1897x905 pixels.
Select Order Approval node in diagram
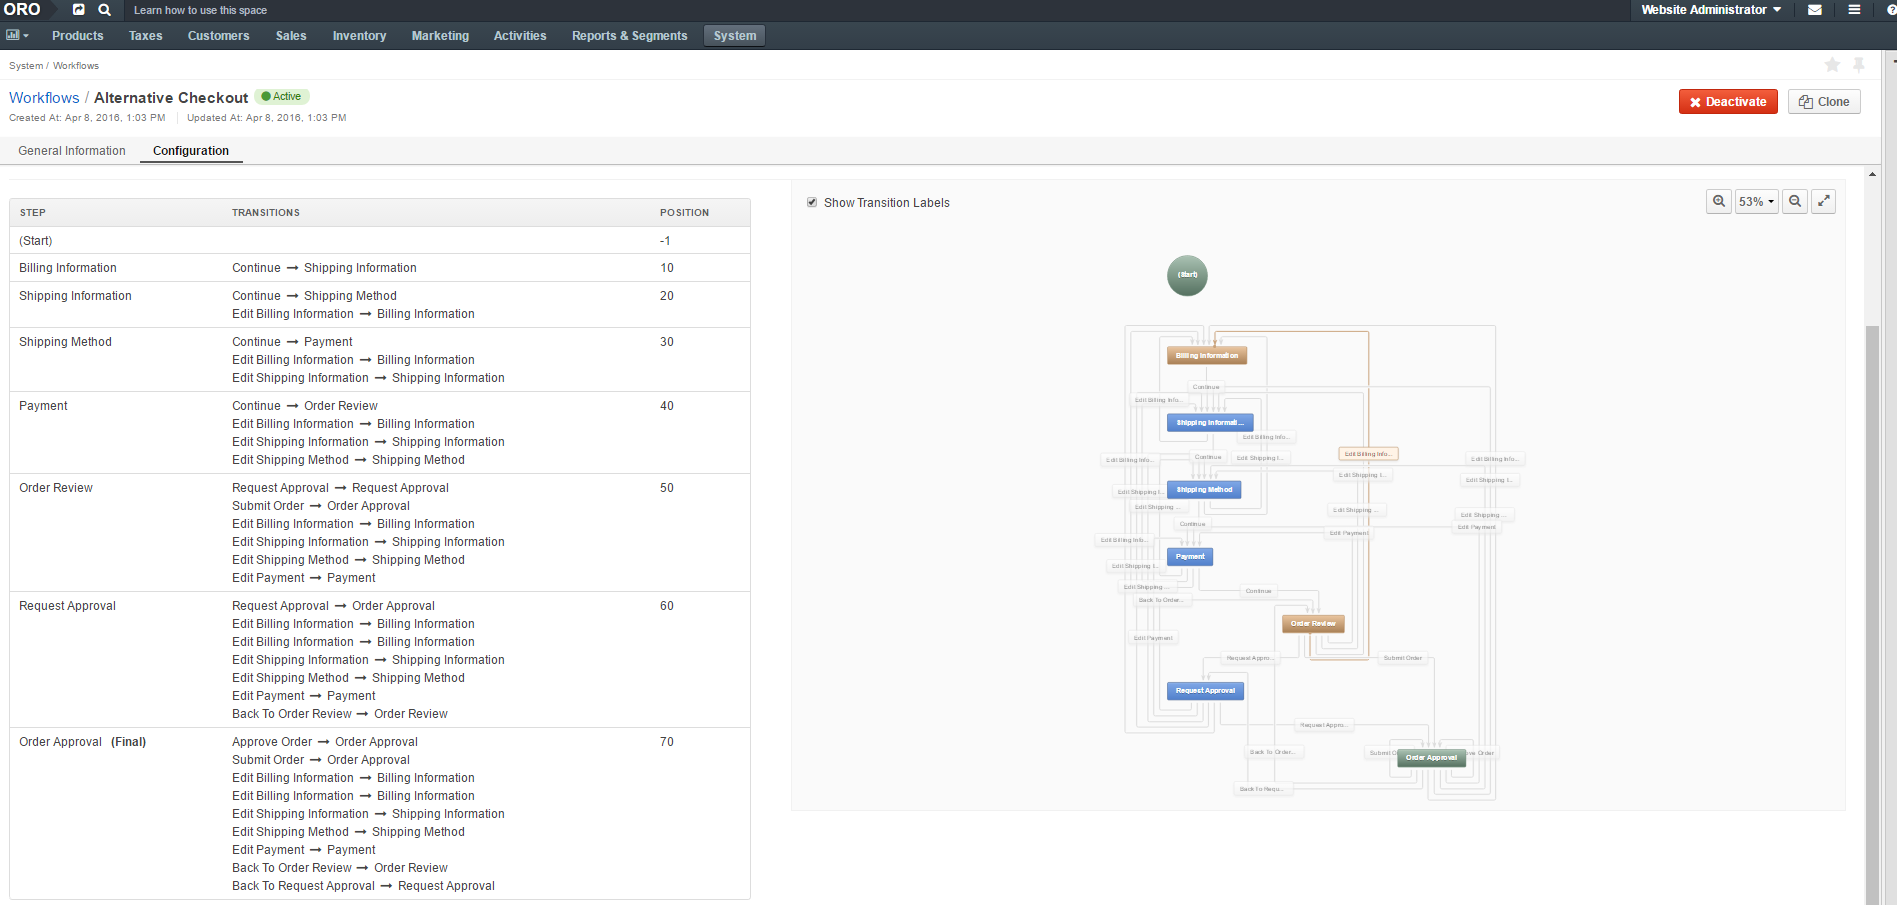click(x=1431, y=758)
